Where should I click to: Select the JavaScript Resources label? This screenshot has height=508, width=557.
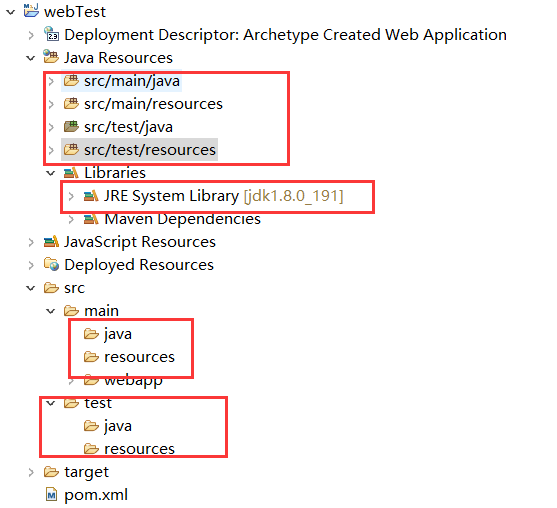coord(140,242)
